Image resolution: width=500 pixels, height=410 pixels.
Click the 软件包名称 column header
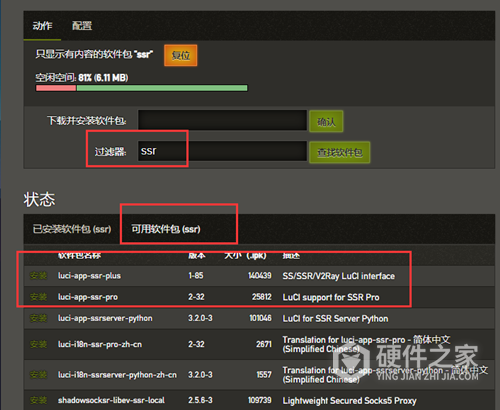(80, 256)
